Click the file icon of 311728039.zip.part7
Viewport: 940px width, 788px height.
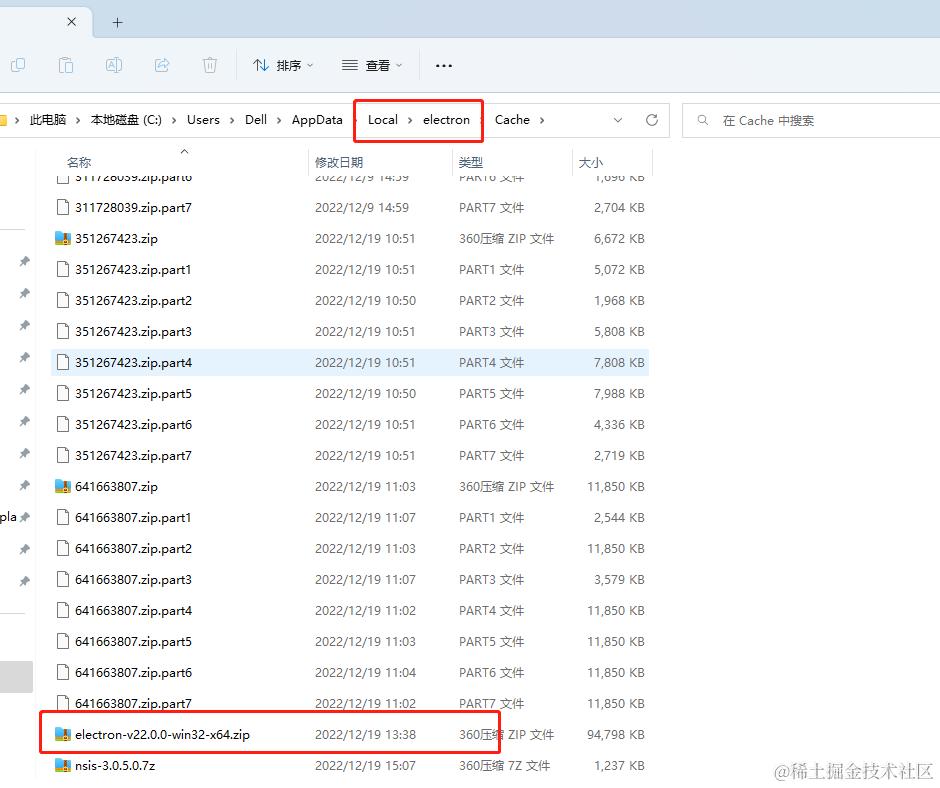pyautogui.click(x=63, y=207)
